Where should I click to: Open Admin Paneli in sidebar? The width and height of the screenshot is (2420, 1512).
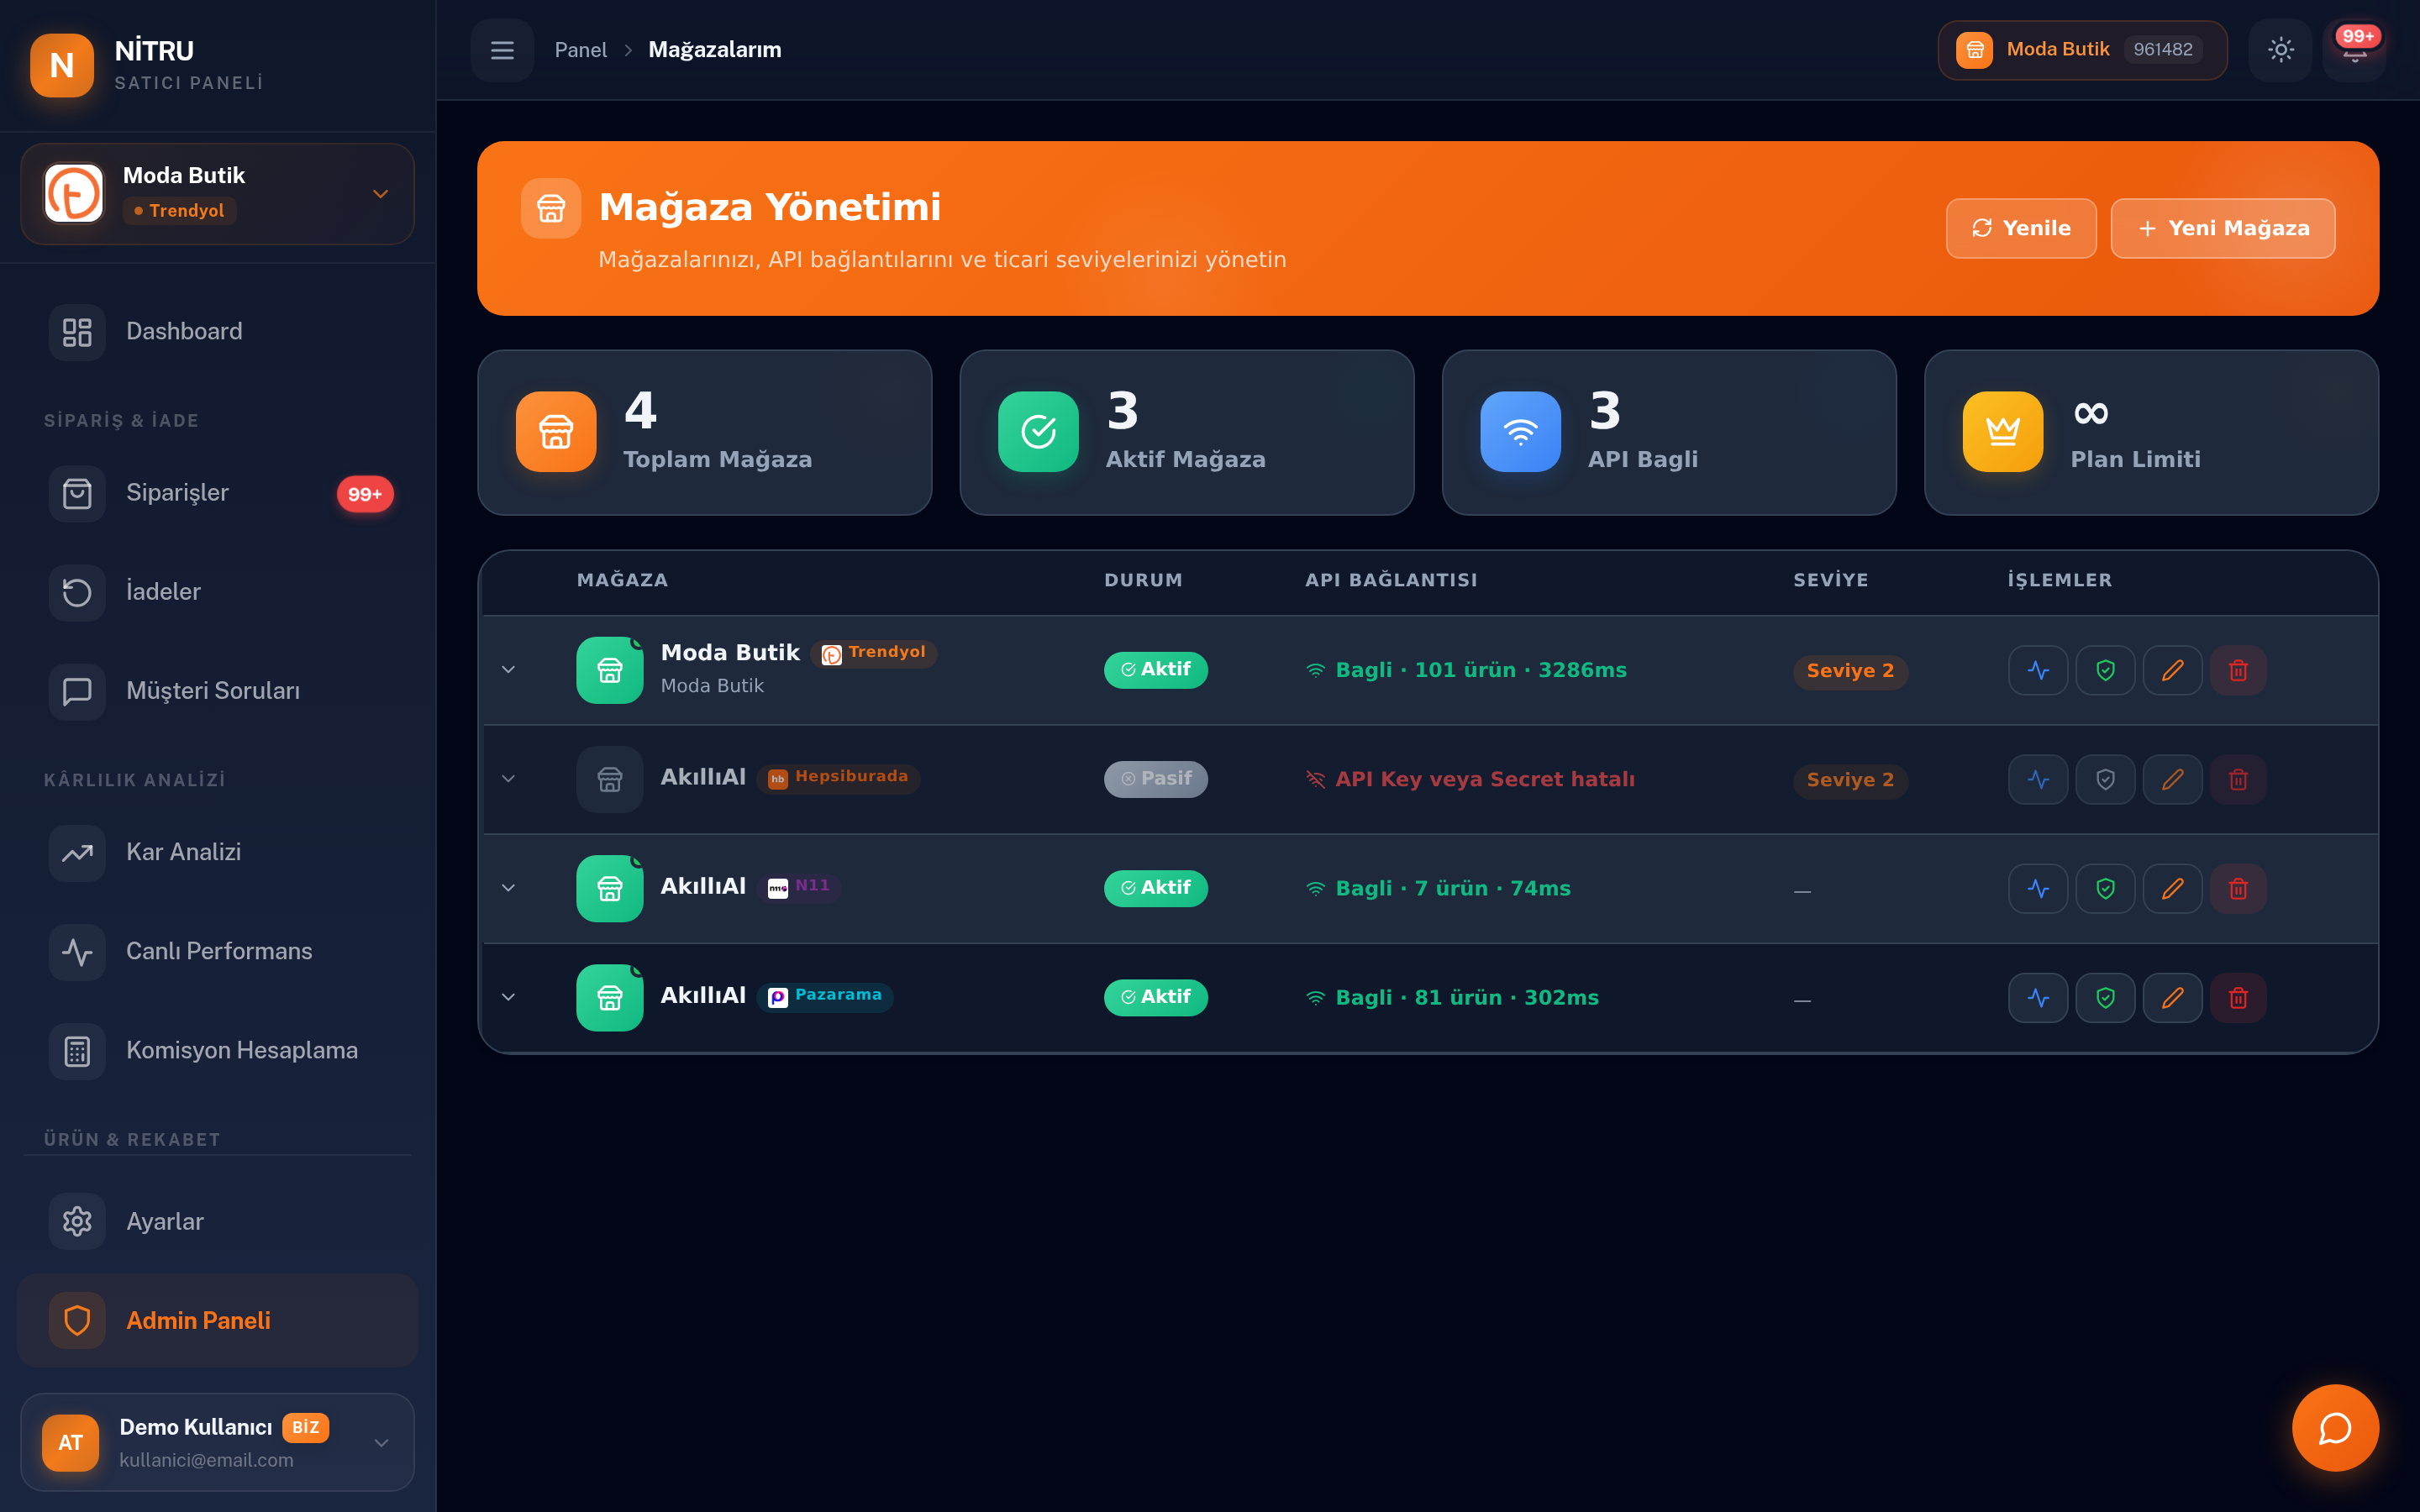217,1320
